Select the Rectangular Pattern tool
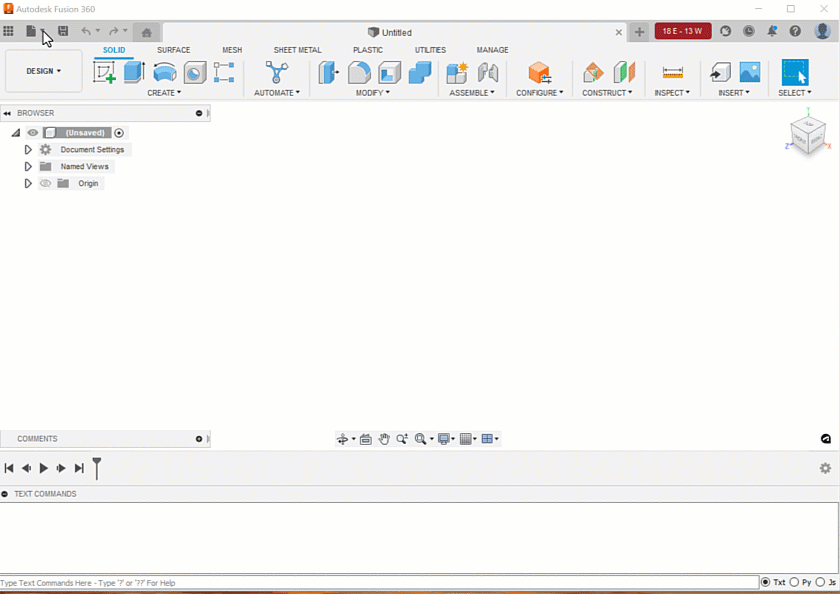 tap(224, 72)
